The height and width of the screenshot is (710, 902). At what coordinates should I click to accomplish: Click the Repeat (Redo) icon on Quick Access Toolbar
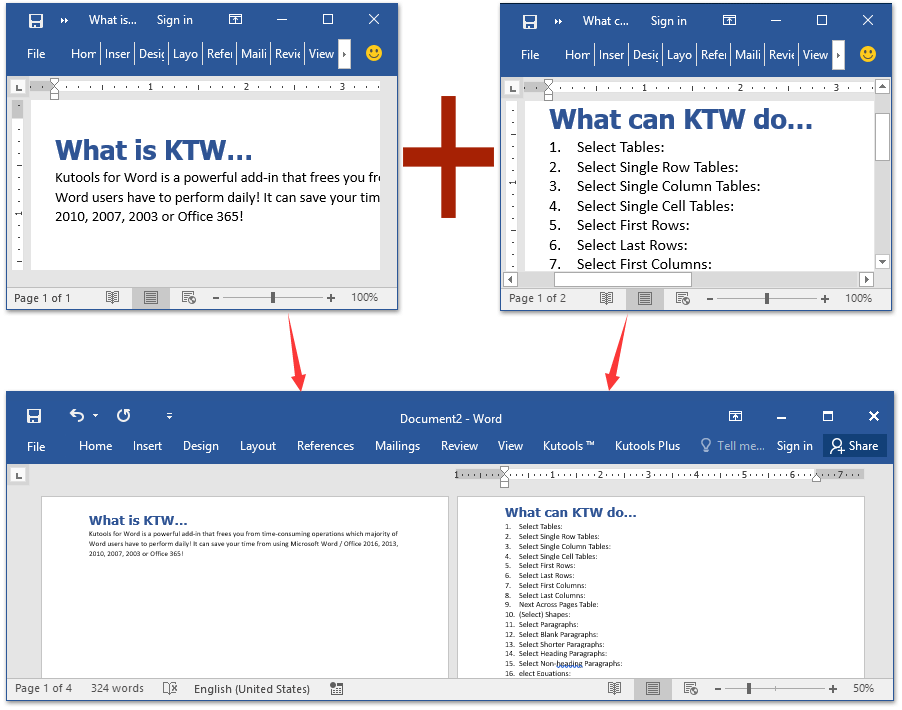(122, 415)
